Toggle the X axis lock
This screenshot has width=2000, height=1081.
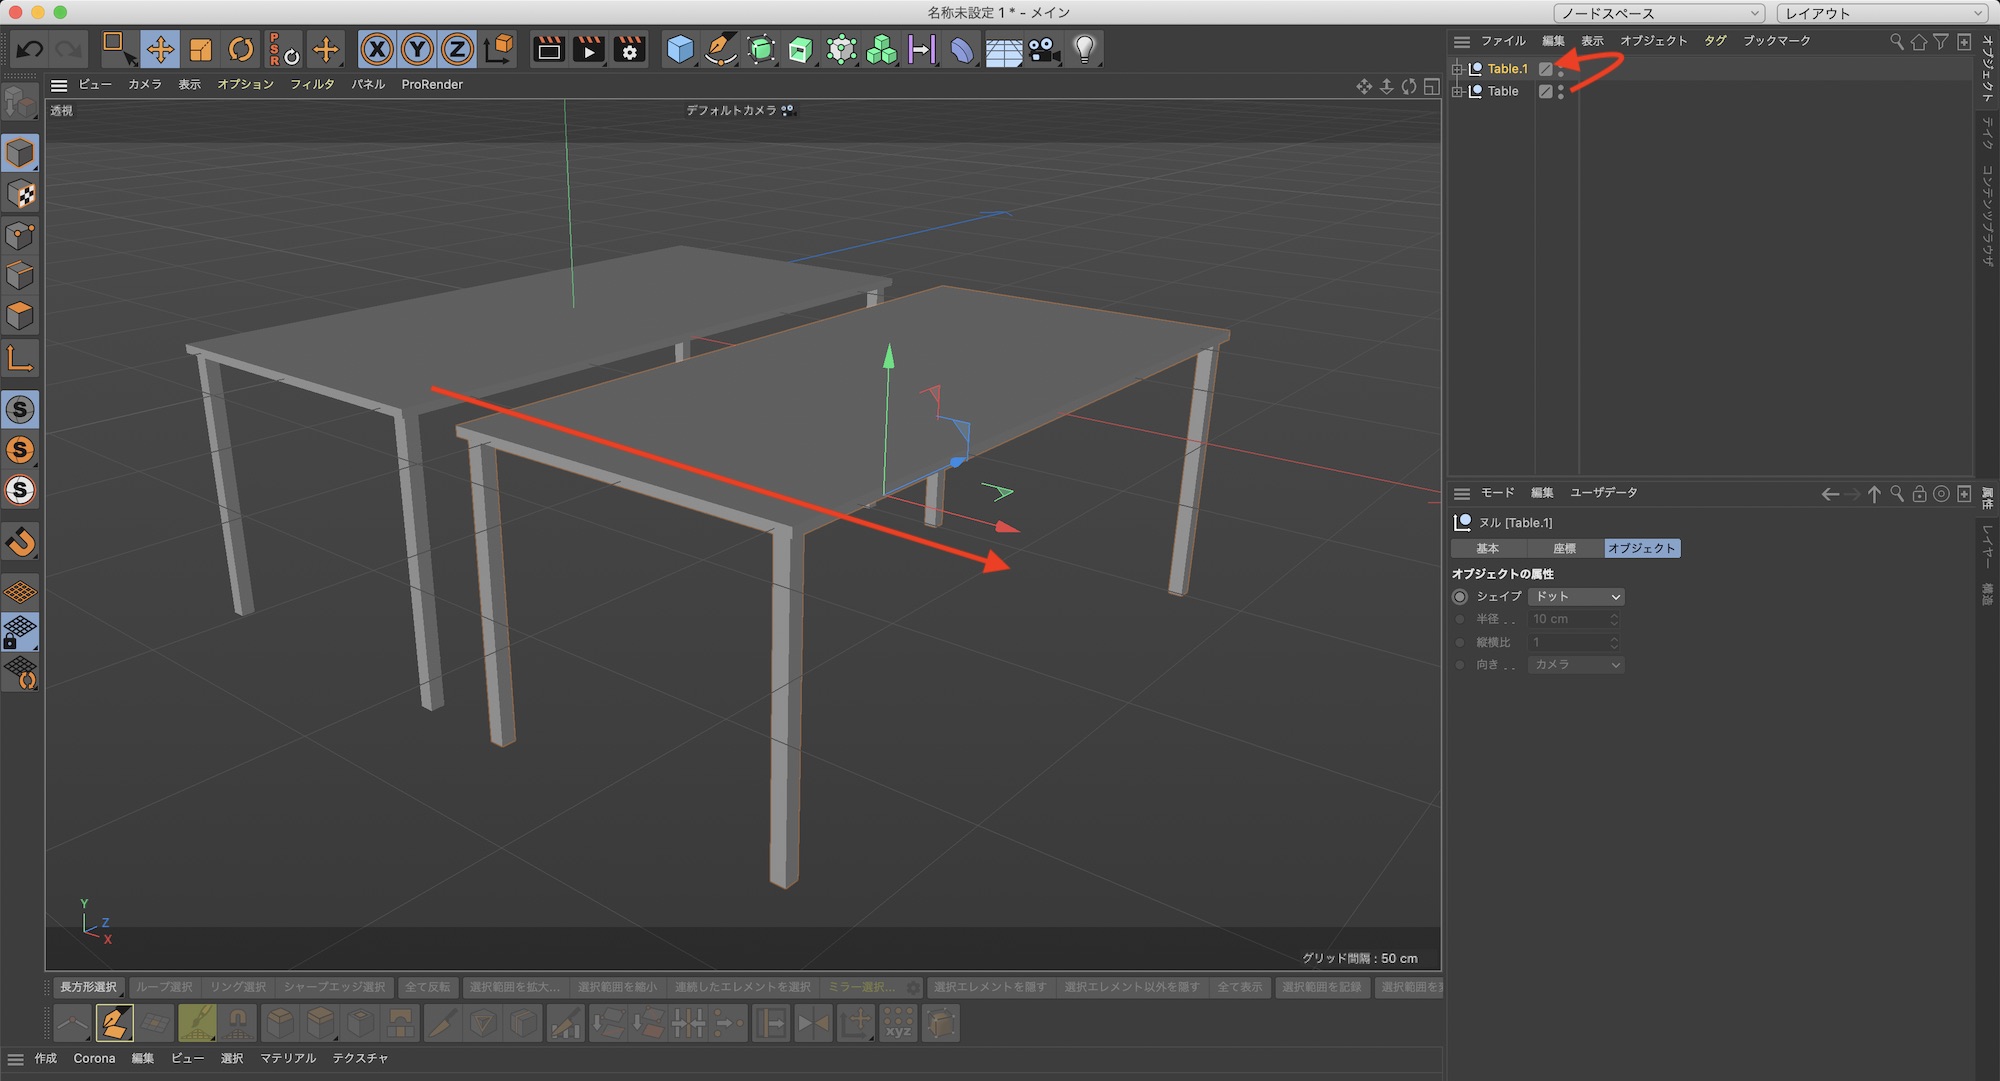[x=377, y=49]
